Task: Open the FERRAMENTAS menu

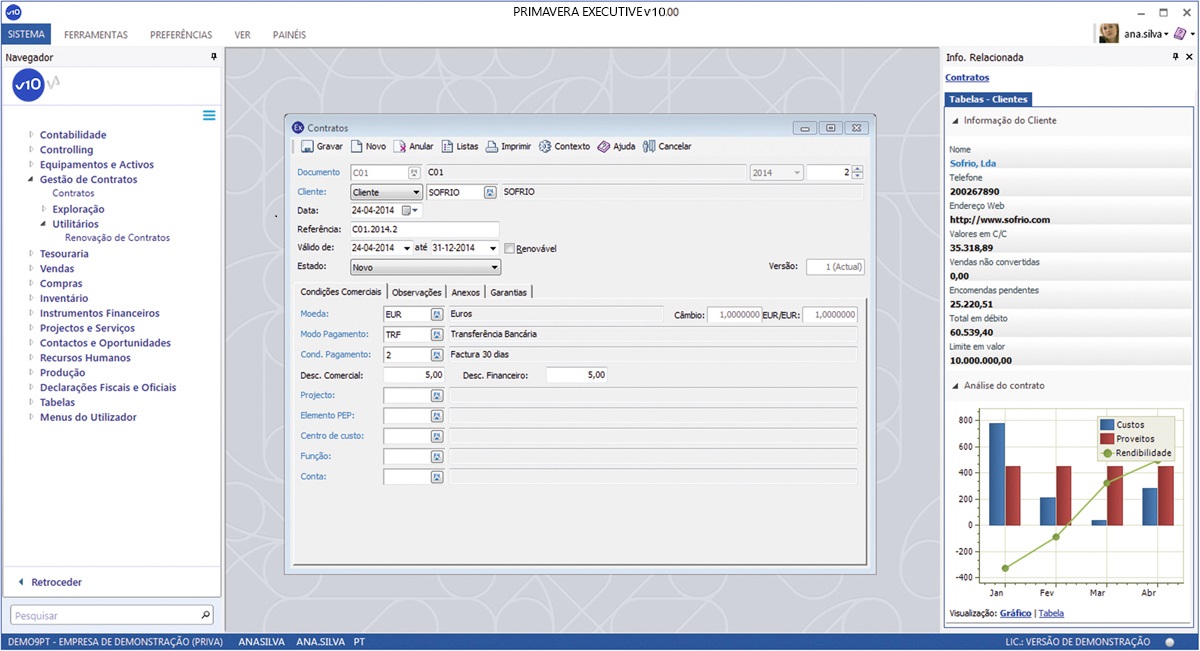Action: (96, 34)
